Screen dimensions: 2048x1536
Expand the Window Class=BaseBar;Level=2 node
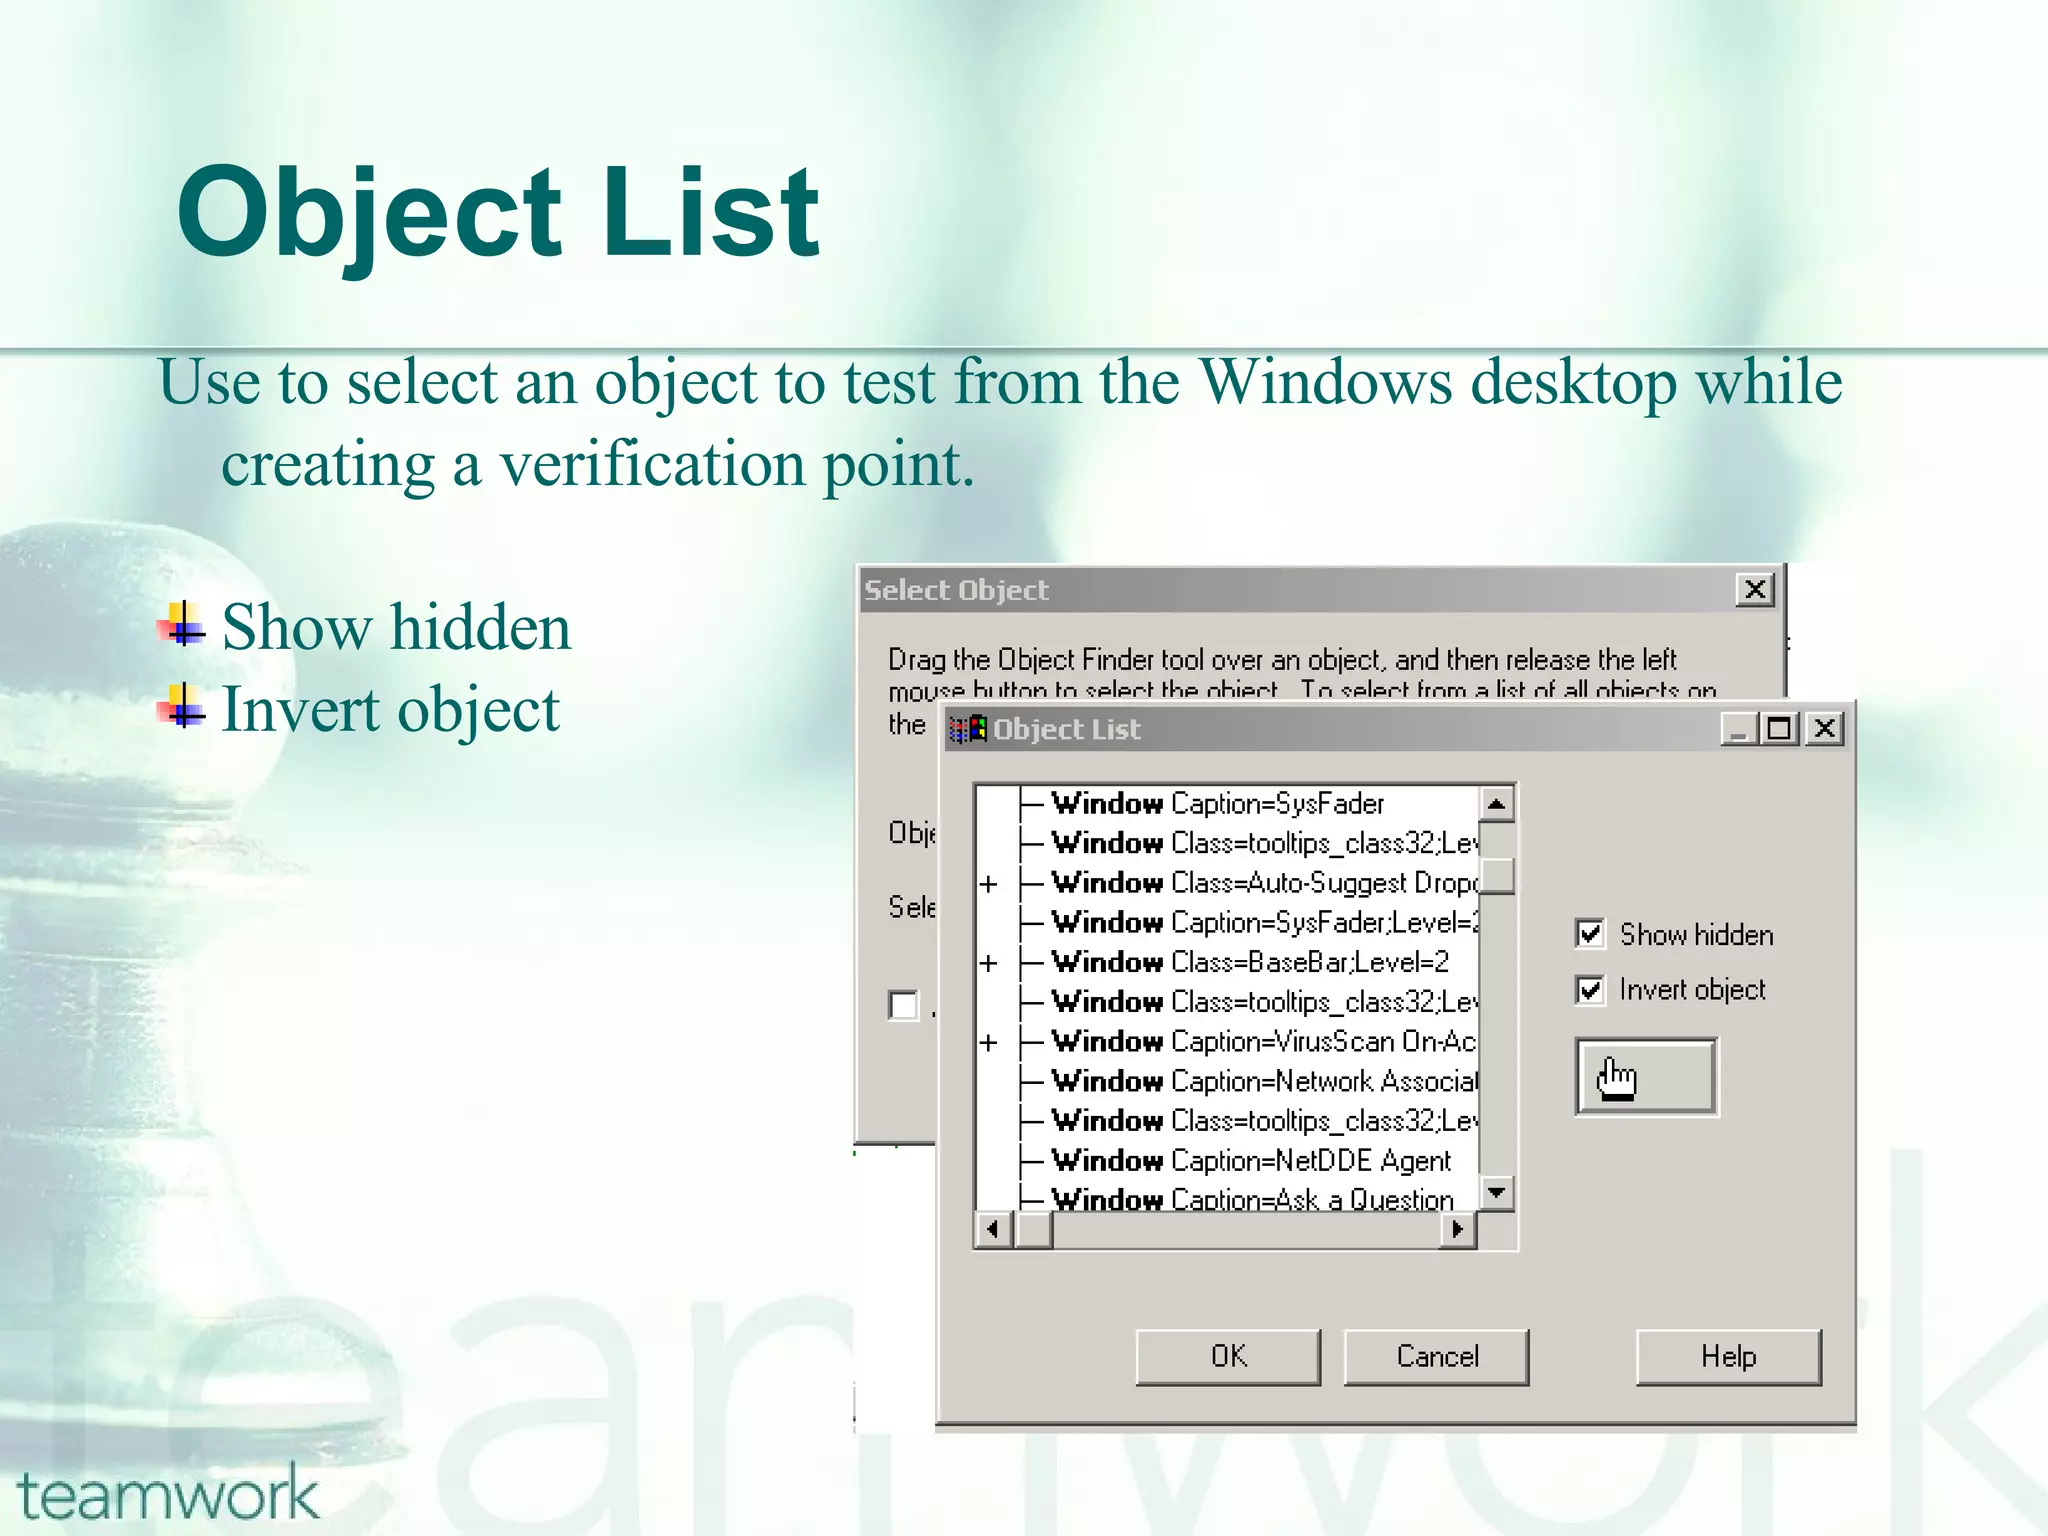click(x=989, y=963)
